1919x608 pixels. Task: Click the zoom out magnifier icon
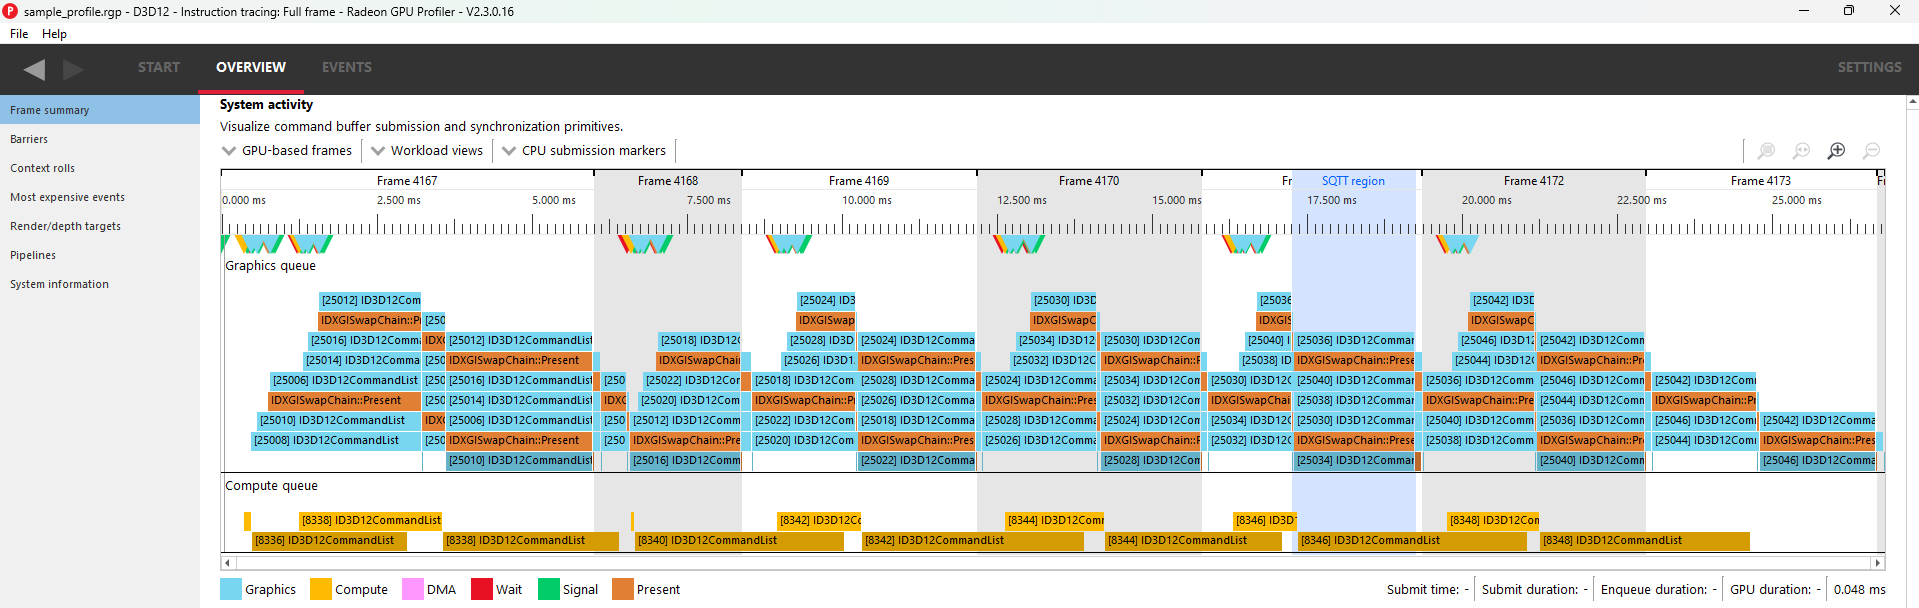tap(1871, 151)
